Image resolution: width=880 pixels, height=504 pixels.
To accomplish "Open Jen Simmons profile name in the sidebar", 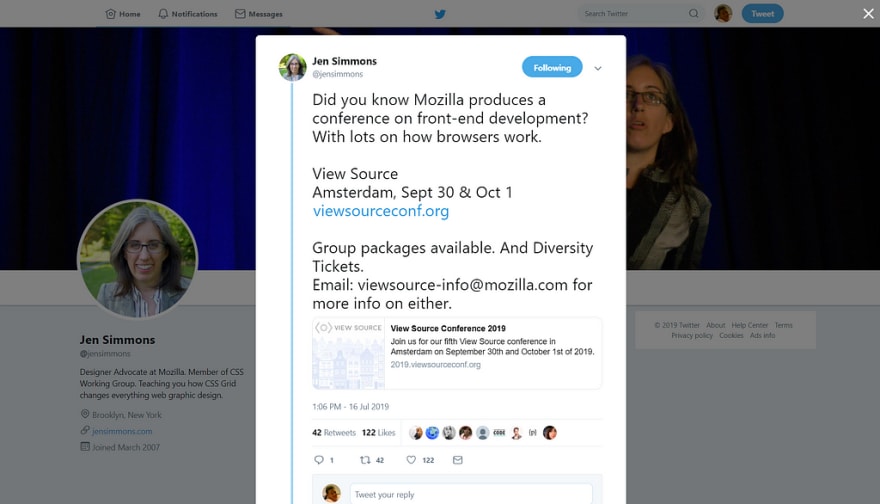I will point(117,340).
